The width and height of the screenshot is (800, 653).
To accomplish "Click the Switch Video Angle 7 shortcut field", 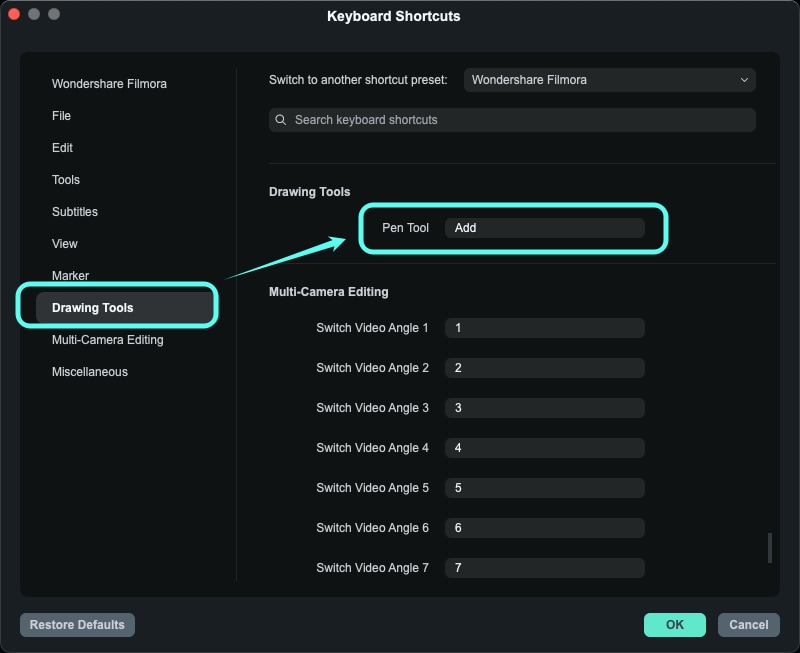I will click(x=545, y=567).
